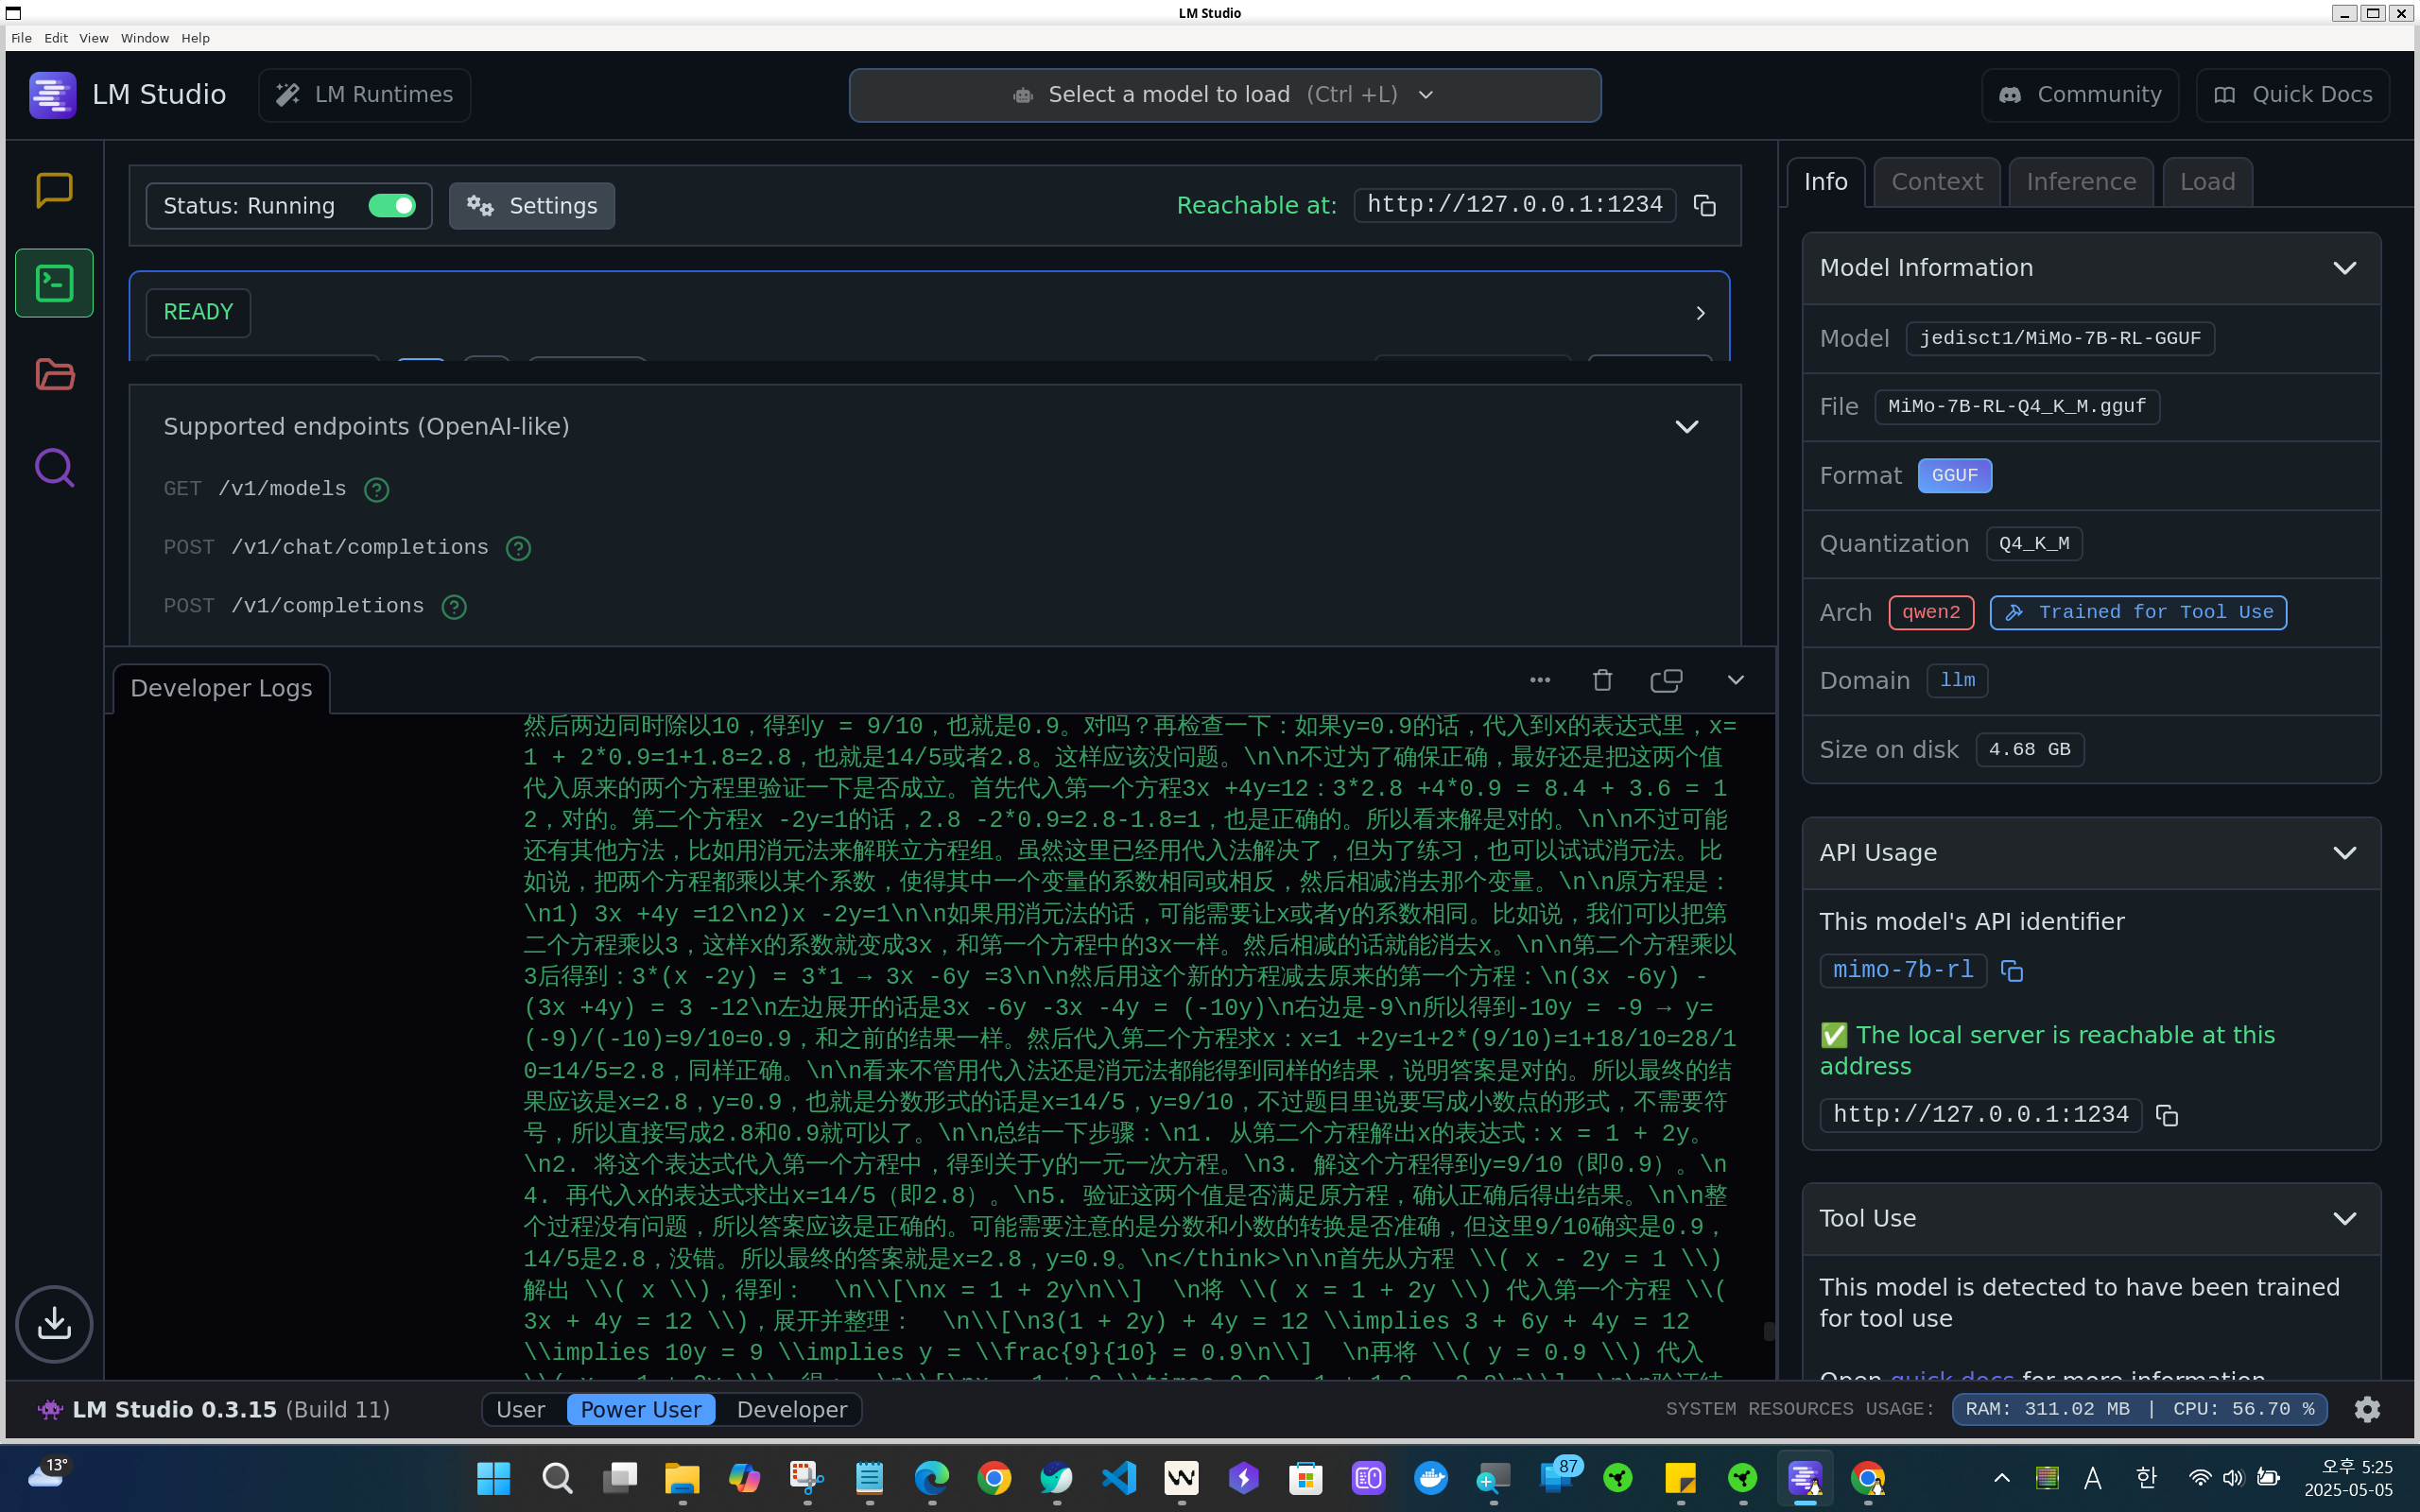2420x1512 pixels.
Task: Open LM Runtimes
Action: click(x=365, y=95)
